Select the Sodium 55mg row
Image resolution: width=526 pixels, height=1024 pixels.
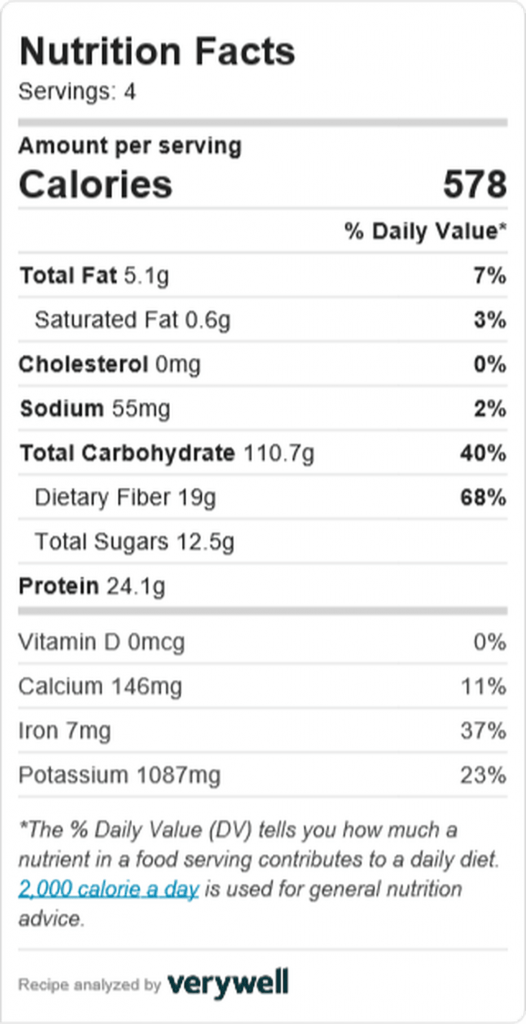[x=263, y=409]
